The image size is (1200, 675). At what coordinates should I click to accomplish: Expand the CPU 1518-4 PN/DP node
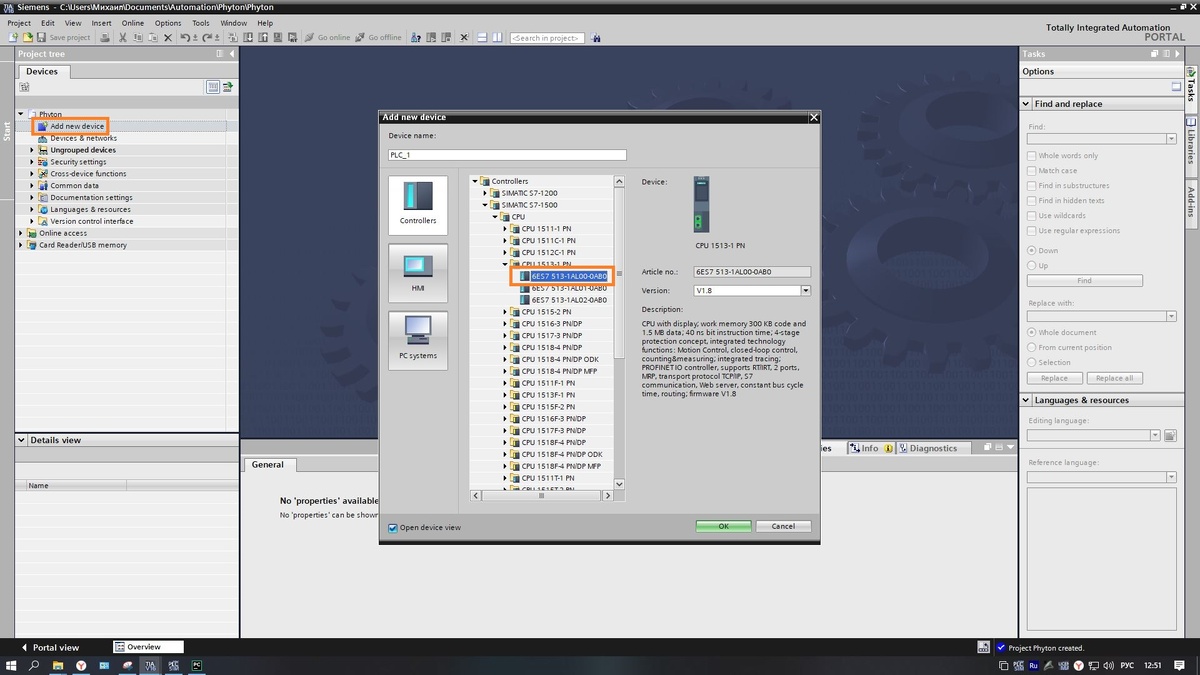[x=505, y=347]
